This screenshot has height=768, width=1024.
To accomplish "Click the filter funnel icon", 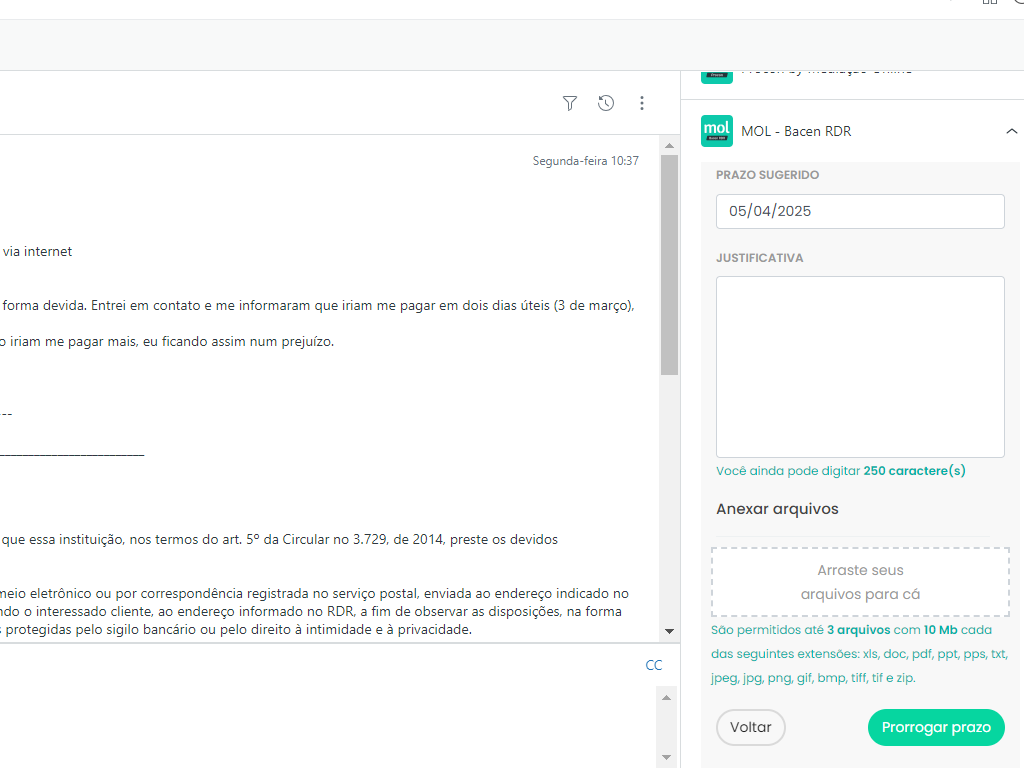I will point(570,103).
